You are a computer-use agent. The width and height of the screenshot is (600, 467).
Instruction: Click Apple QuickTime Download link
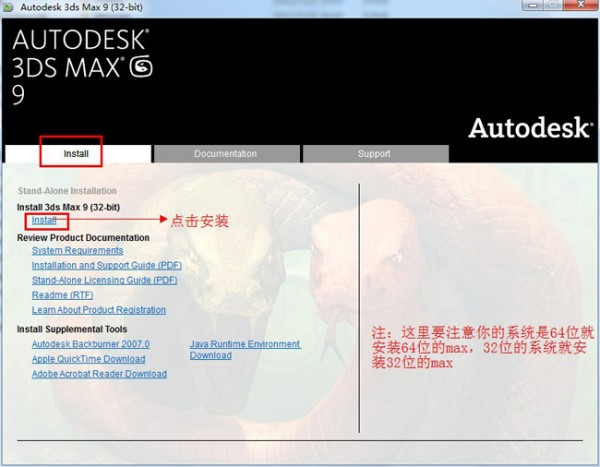pyautogui.click(x=88, y=359)
